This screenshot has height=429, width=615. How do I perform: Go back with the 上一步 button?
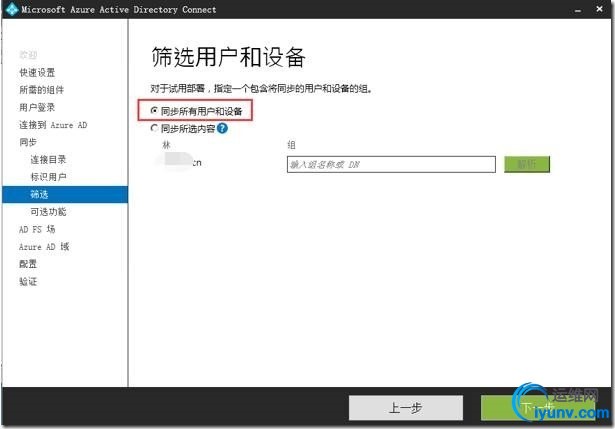tap(406, 408)
